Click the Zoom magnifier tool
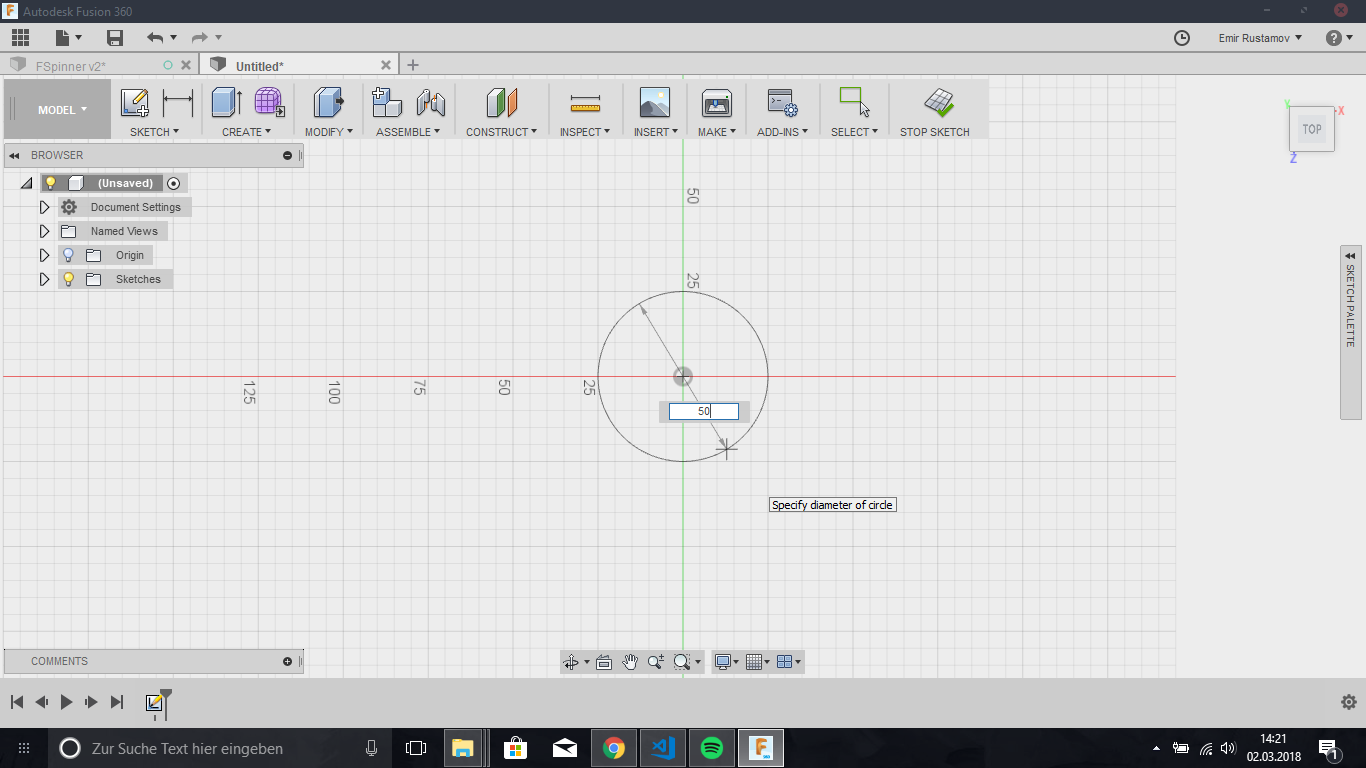1366x768 pixels. tap(656, 662)
